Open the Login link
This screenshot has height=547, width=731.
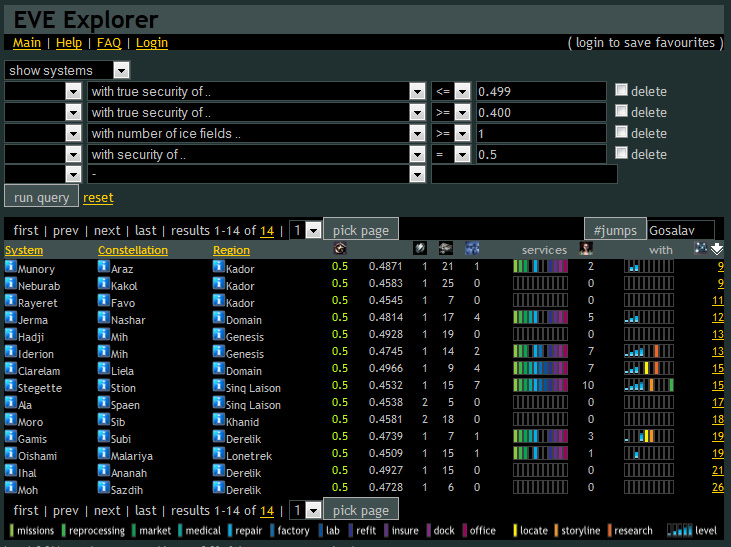152,43
